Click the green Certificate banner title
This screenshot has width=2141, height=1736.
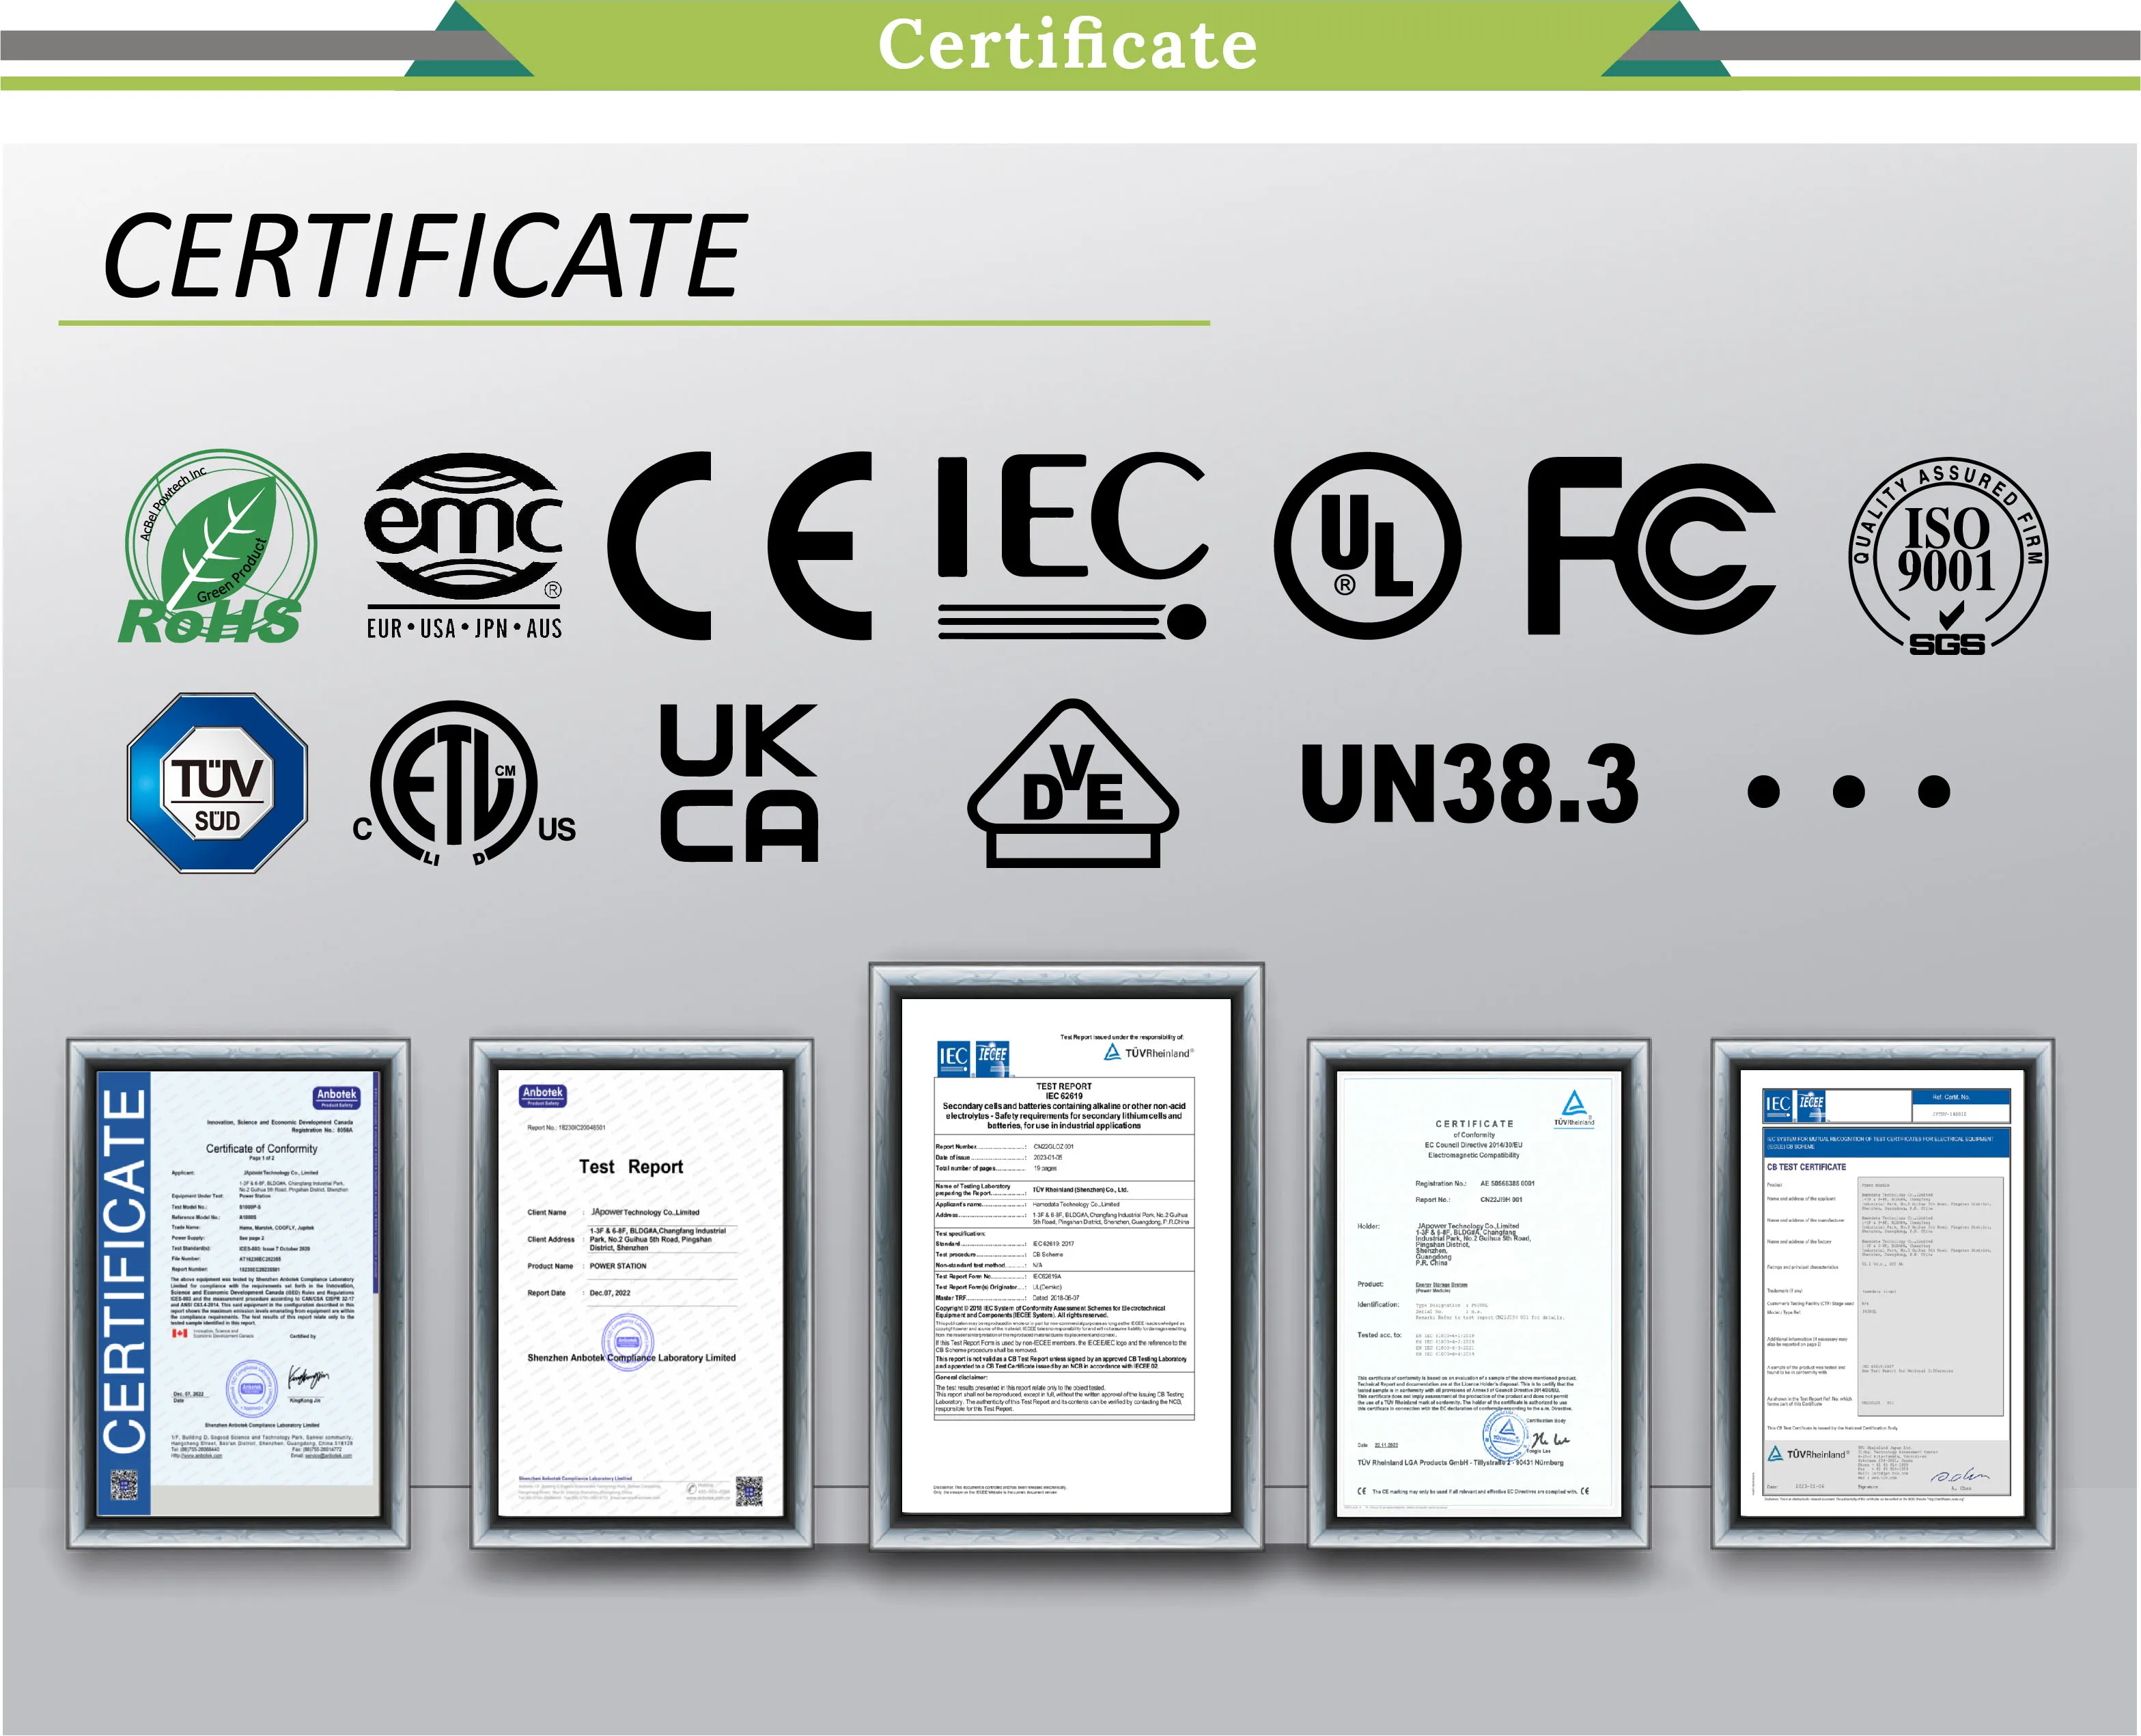click(x=1067, y=45)
